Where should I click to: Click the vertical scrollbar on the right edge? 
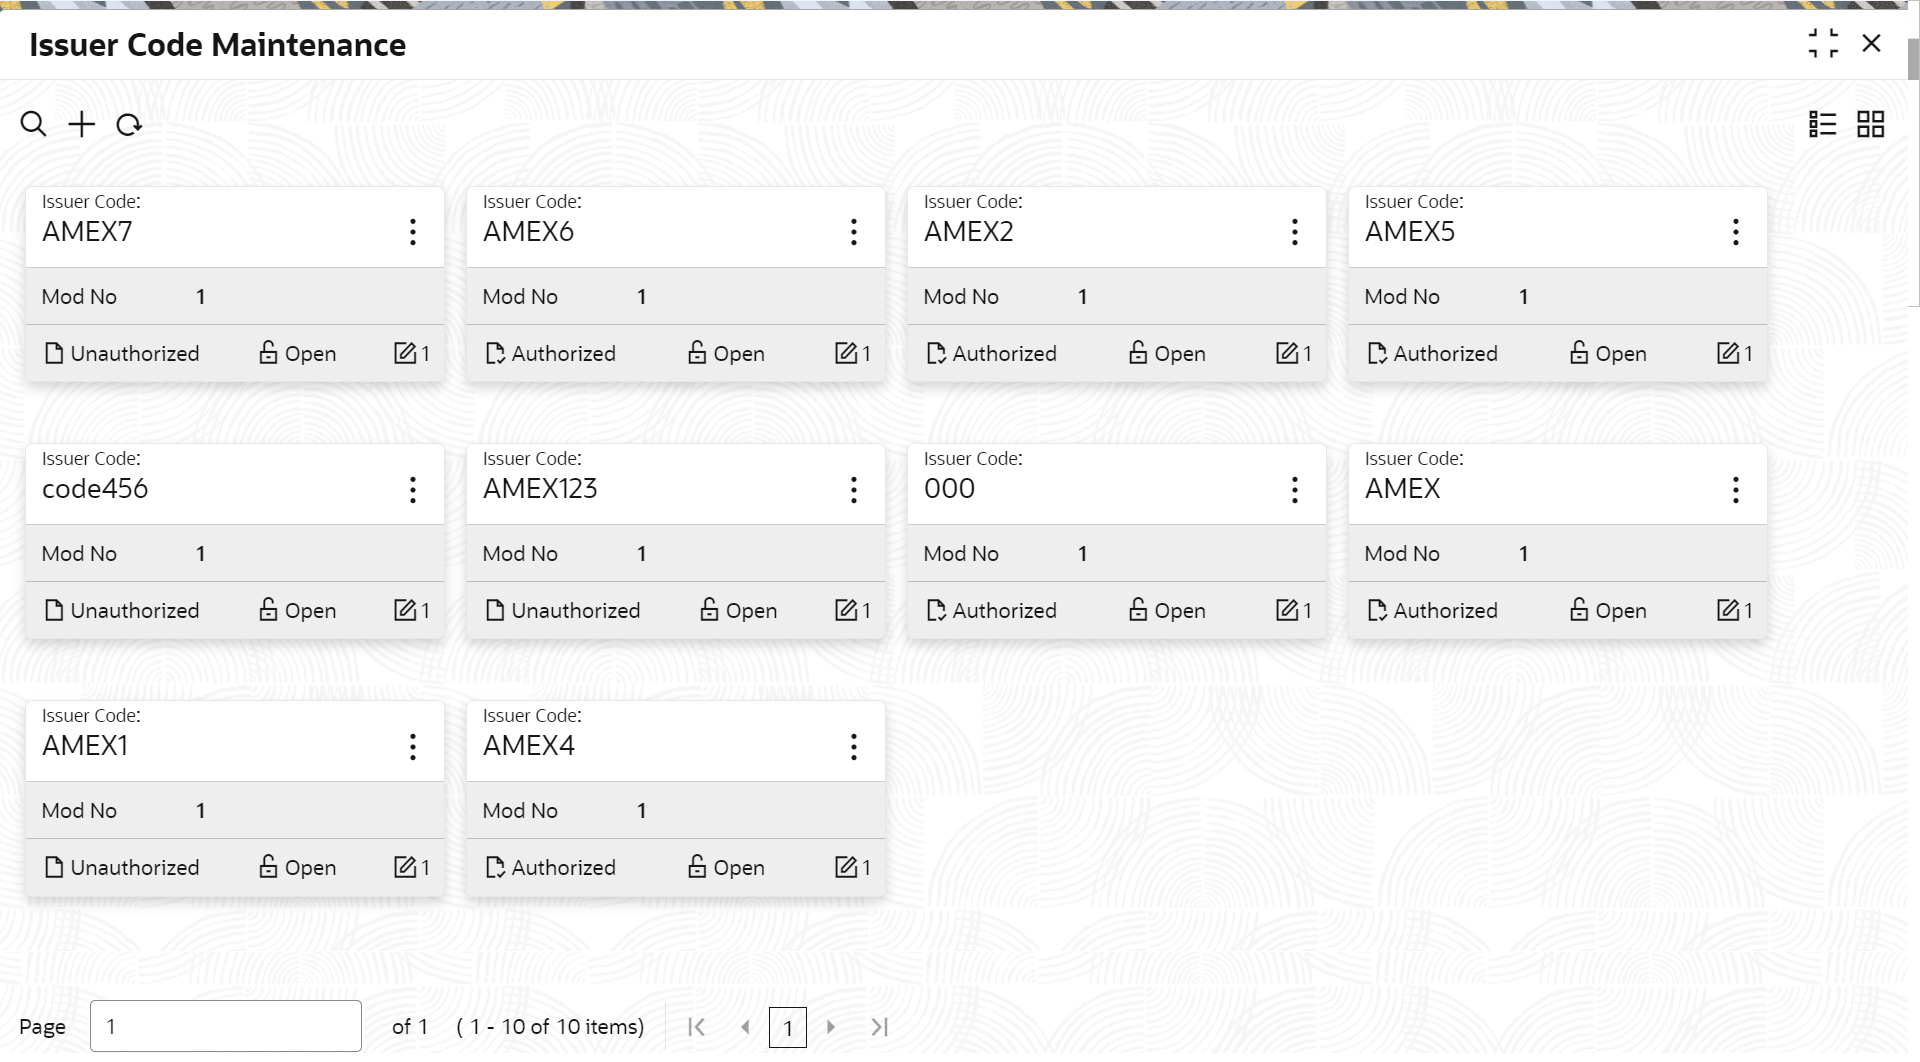click(1913, 60)
